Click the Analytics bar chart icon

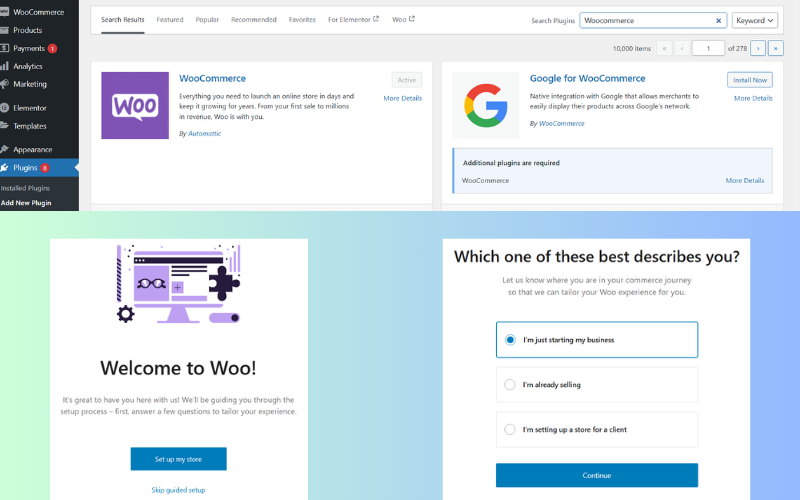click(x=4, y=66)
